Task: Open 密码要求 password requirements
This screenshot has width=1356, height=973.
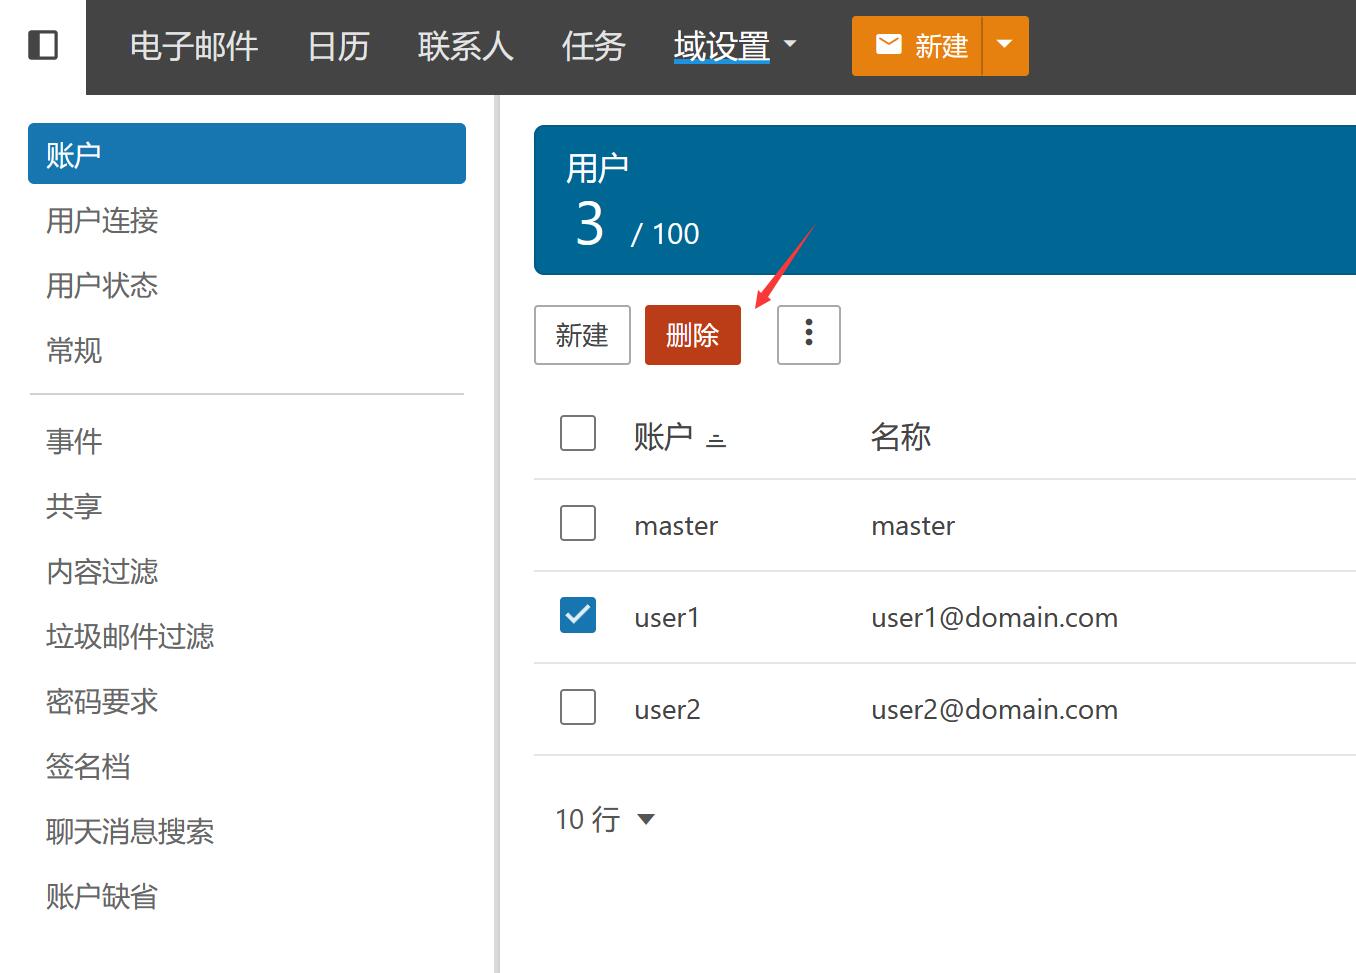Action: [102, 701]
